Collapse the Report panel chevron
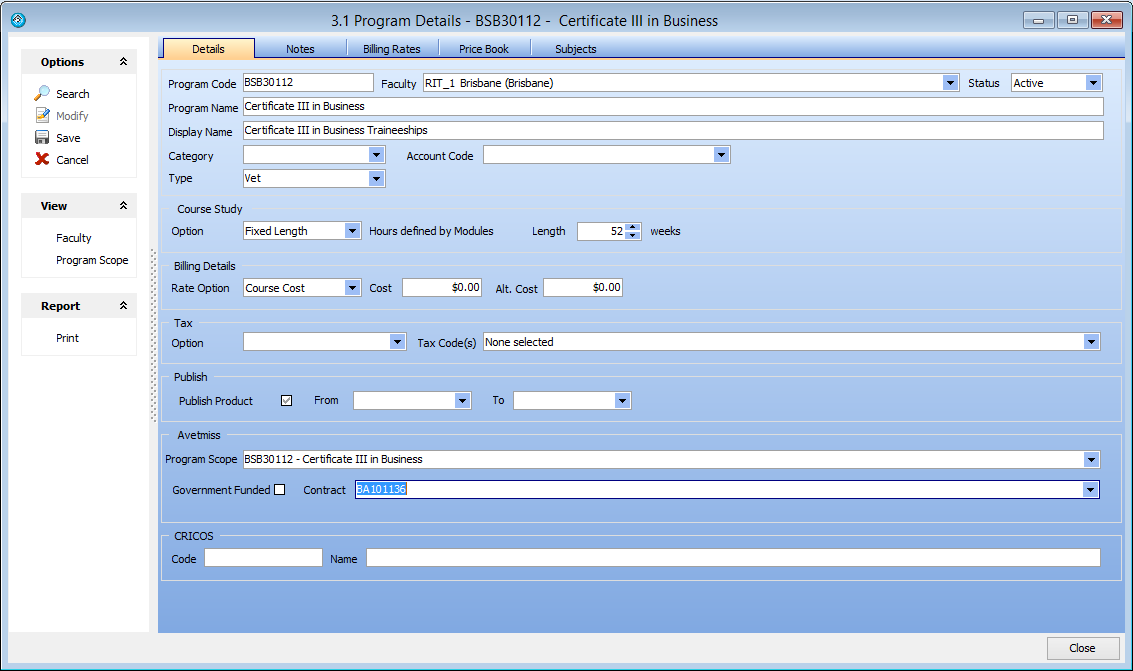Viewport: 1133px width, 671px height. (123, 306)
